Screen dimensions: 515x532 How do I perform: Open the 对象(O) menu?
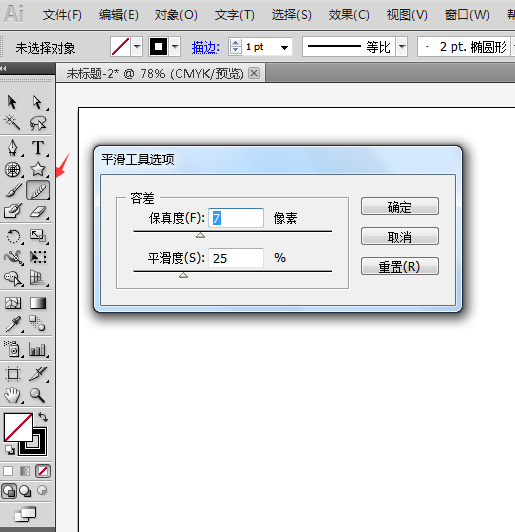(x=176, y=15)
